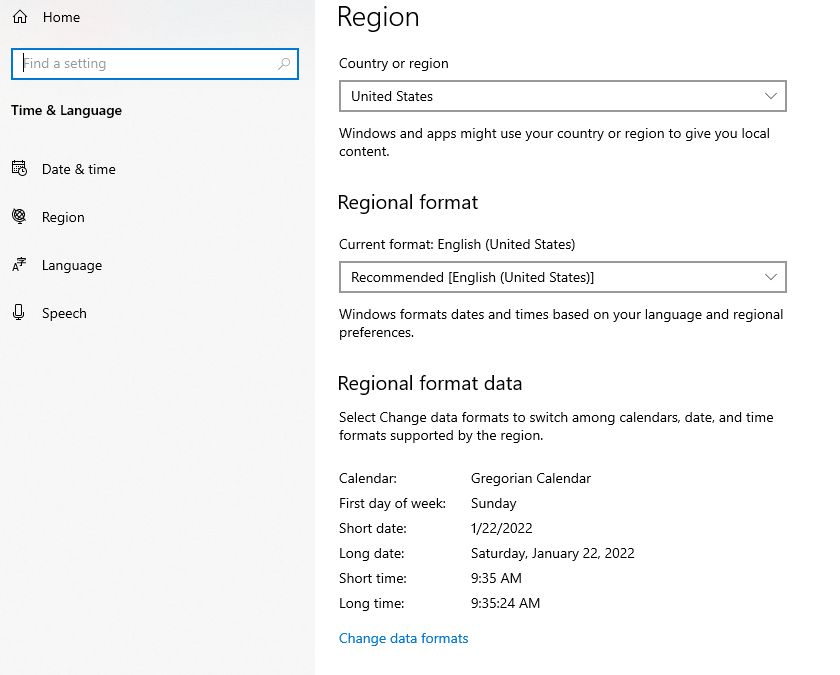The height and width of the screenshot is (675, 840).
Task: Open the Country or region dropdown
Action: pyautogui.click(x=550, y=96)
